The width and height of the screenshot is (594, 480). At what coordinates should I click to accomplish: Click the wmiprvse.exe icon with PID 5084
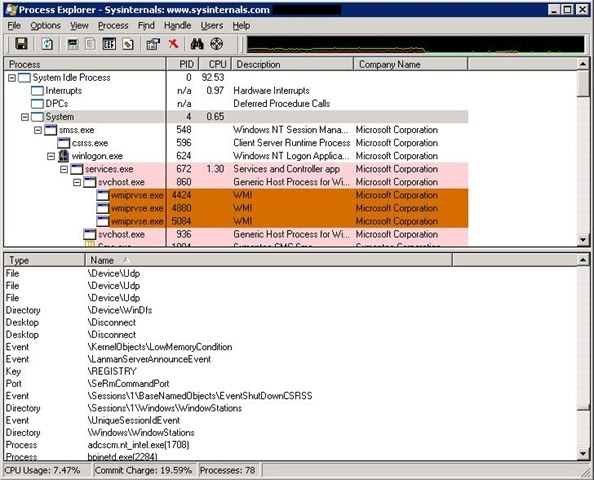pyautogui.click(x=102, y=221)
